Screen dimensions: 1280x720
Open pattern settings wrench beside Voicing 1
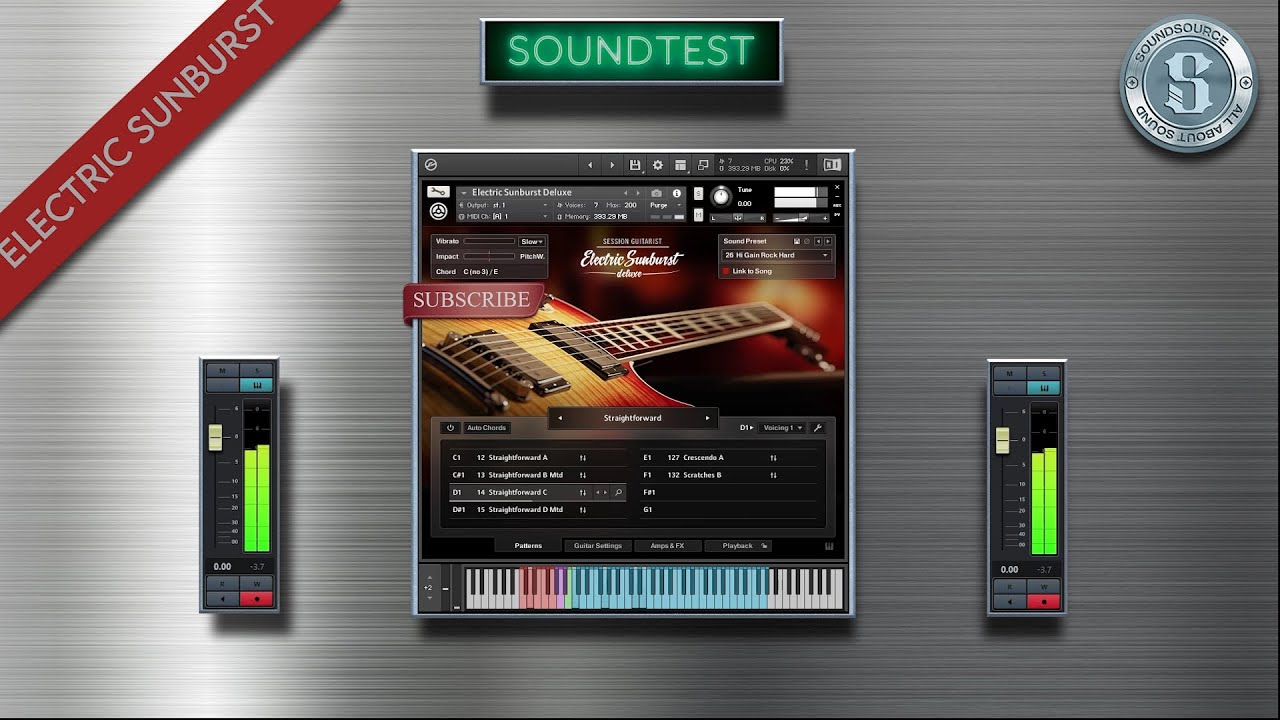(818, 428)
